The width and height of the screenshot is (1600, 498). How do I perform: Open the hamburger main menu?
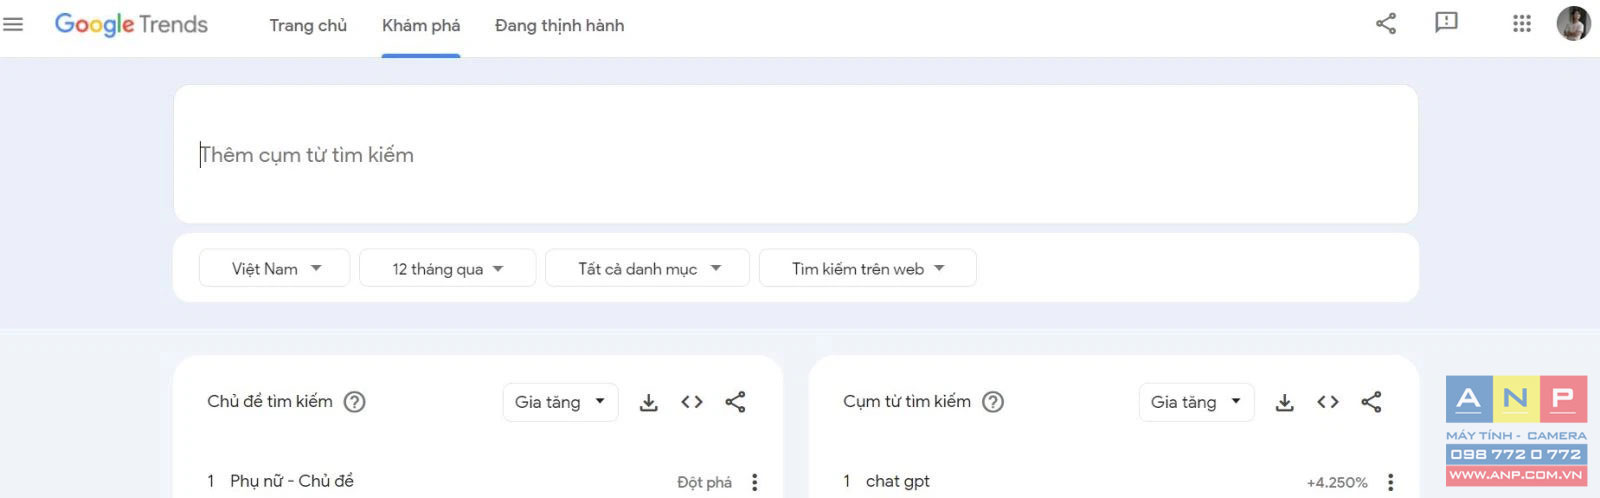click(13, 24)
